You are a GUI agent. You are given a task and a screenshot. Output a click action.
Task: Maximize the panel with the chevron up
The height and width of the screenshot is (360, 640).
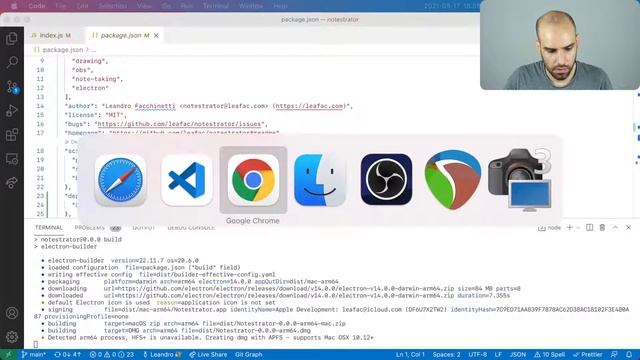click(x=615, y=227)
